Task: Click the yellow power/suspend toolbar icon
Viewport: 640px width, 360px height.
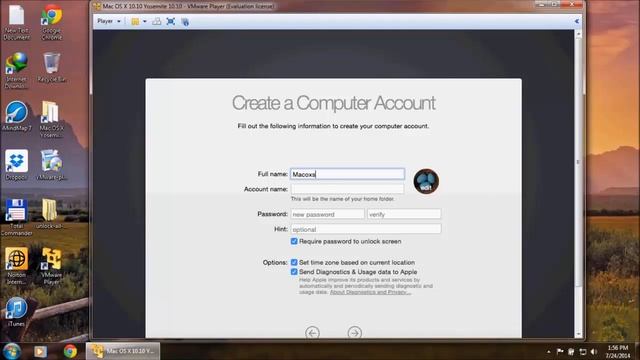Action: coord(135,22)
